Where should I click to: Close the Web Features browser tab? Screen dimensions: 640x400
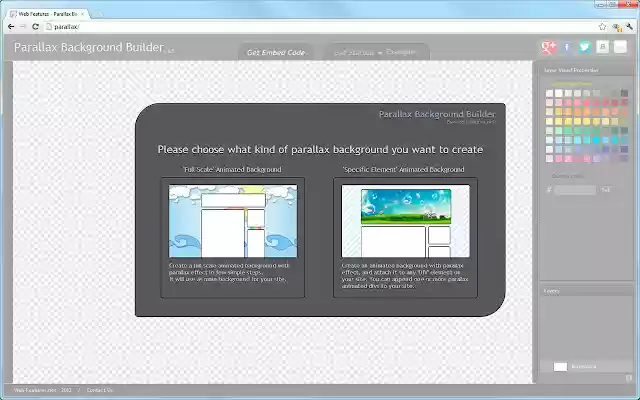coord(82,14)
